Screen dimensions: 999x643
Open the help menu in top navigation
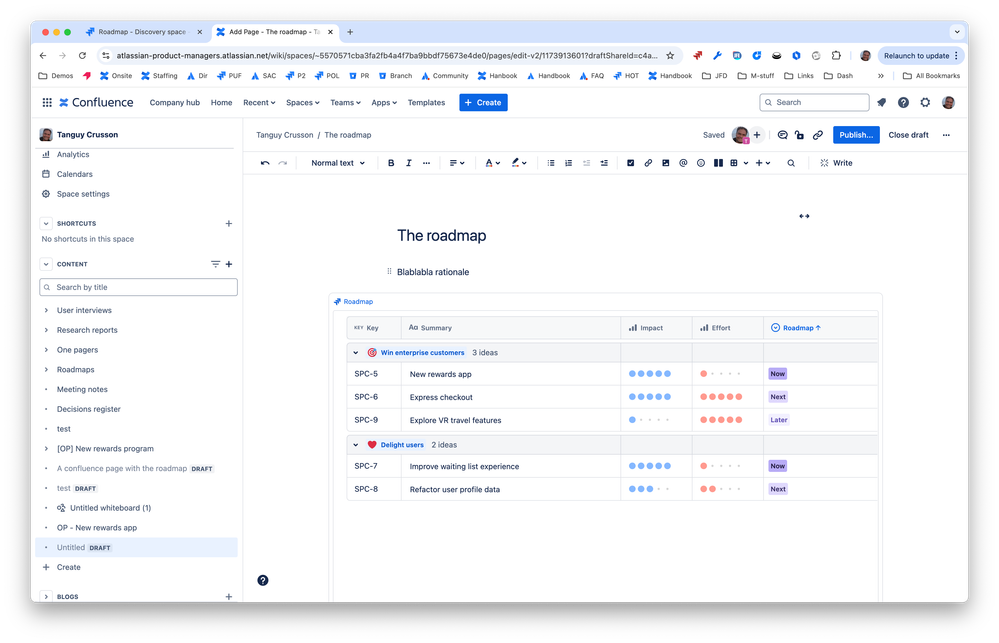pyautogui.click(x=903, y=103)
